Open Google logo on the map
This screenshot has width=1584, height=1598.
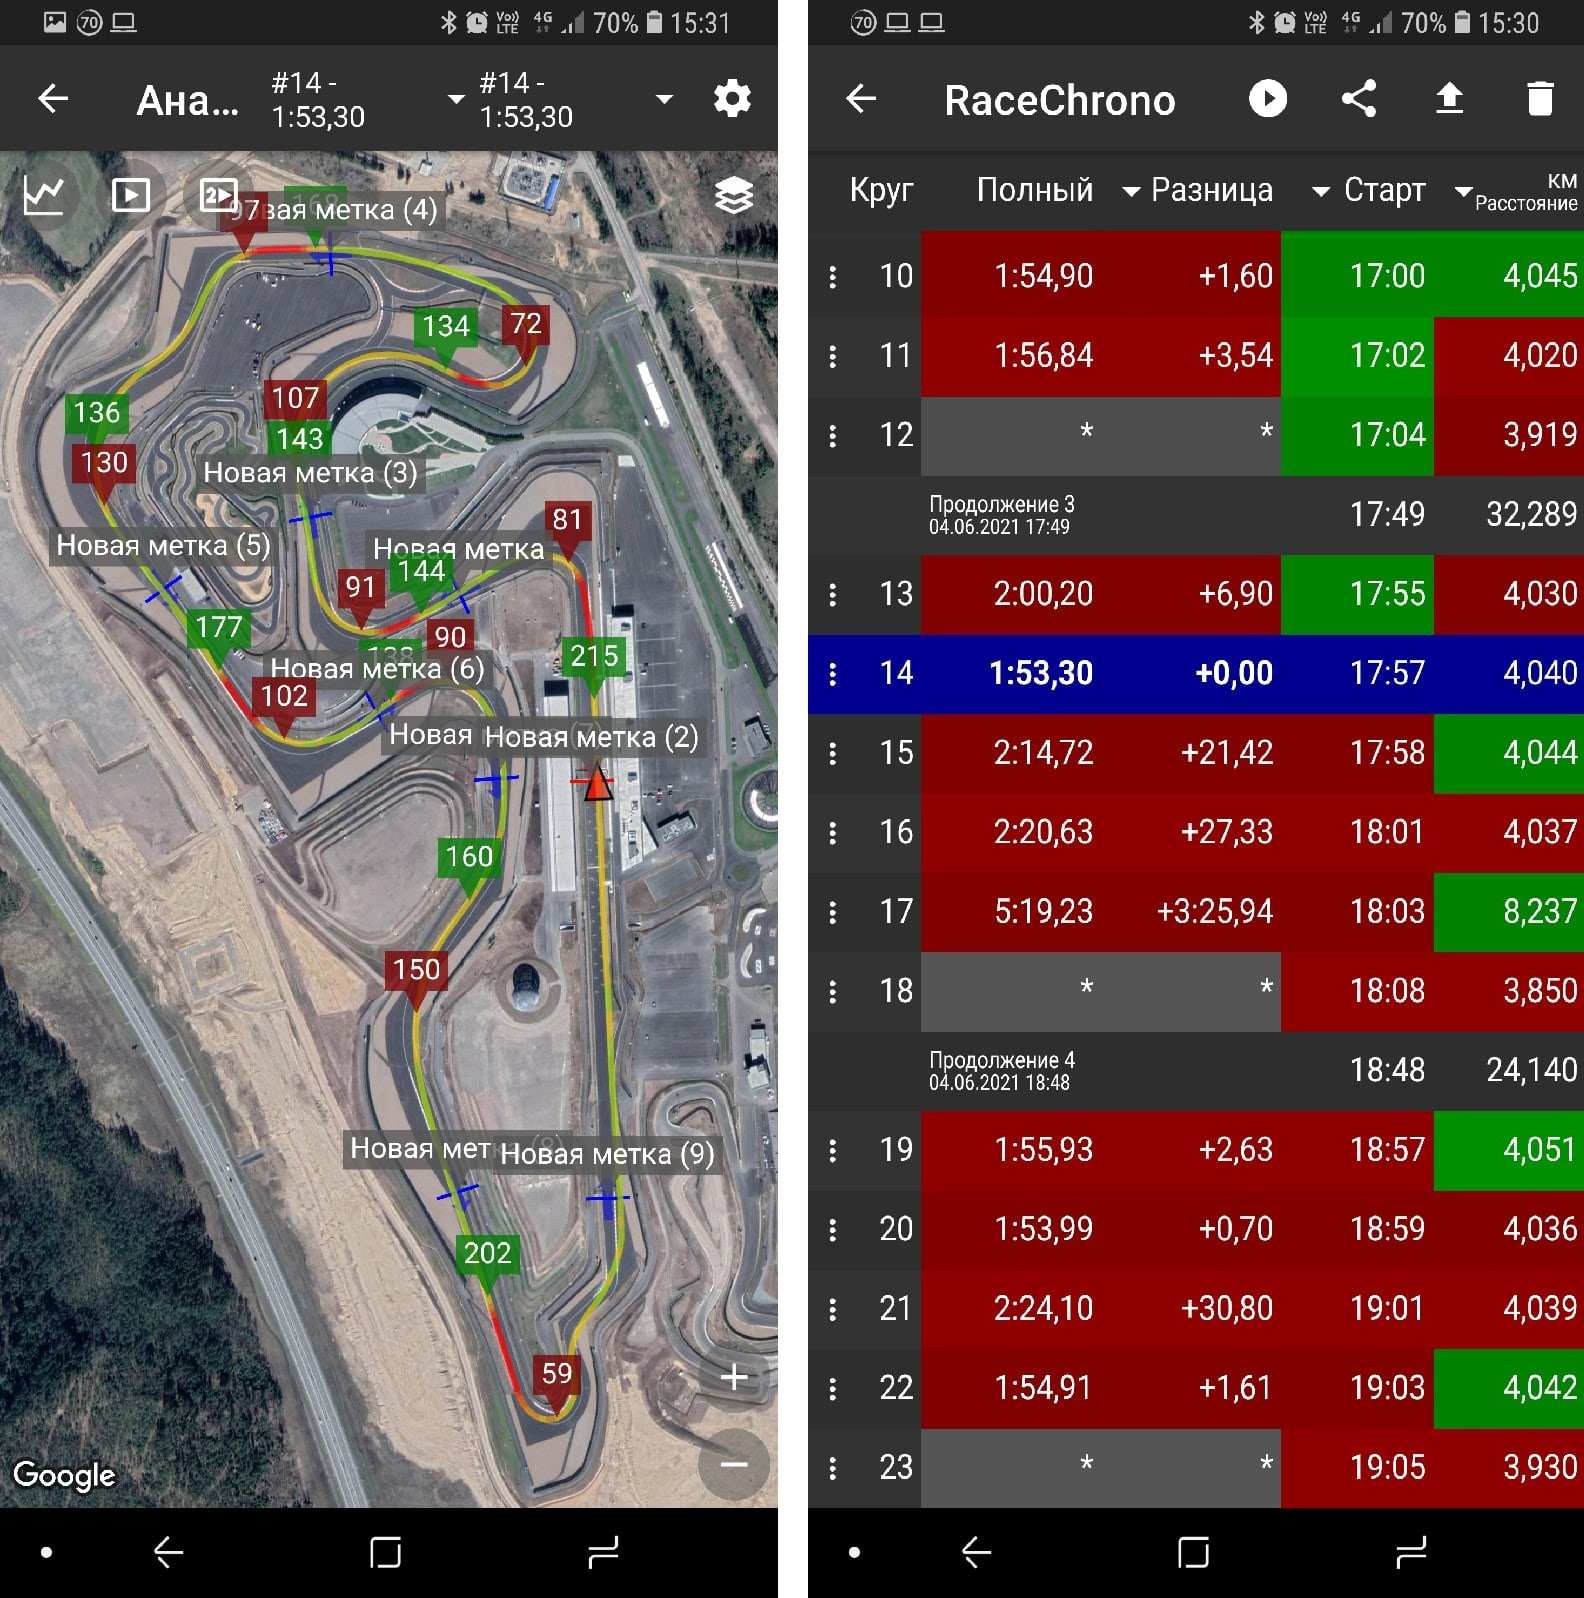pos(64,1475)
